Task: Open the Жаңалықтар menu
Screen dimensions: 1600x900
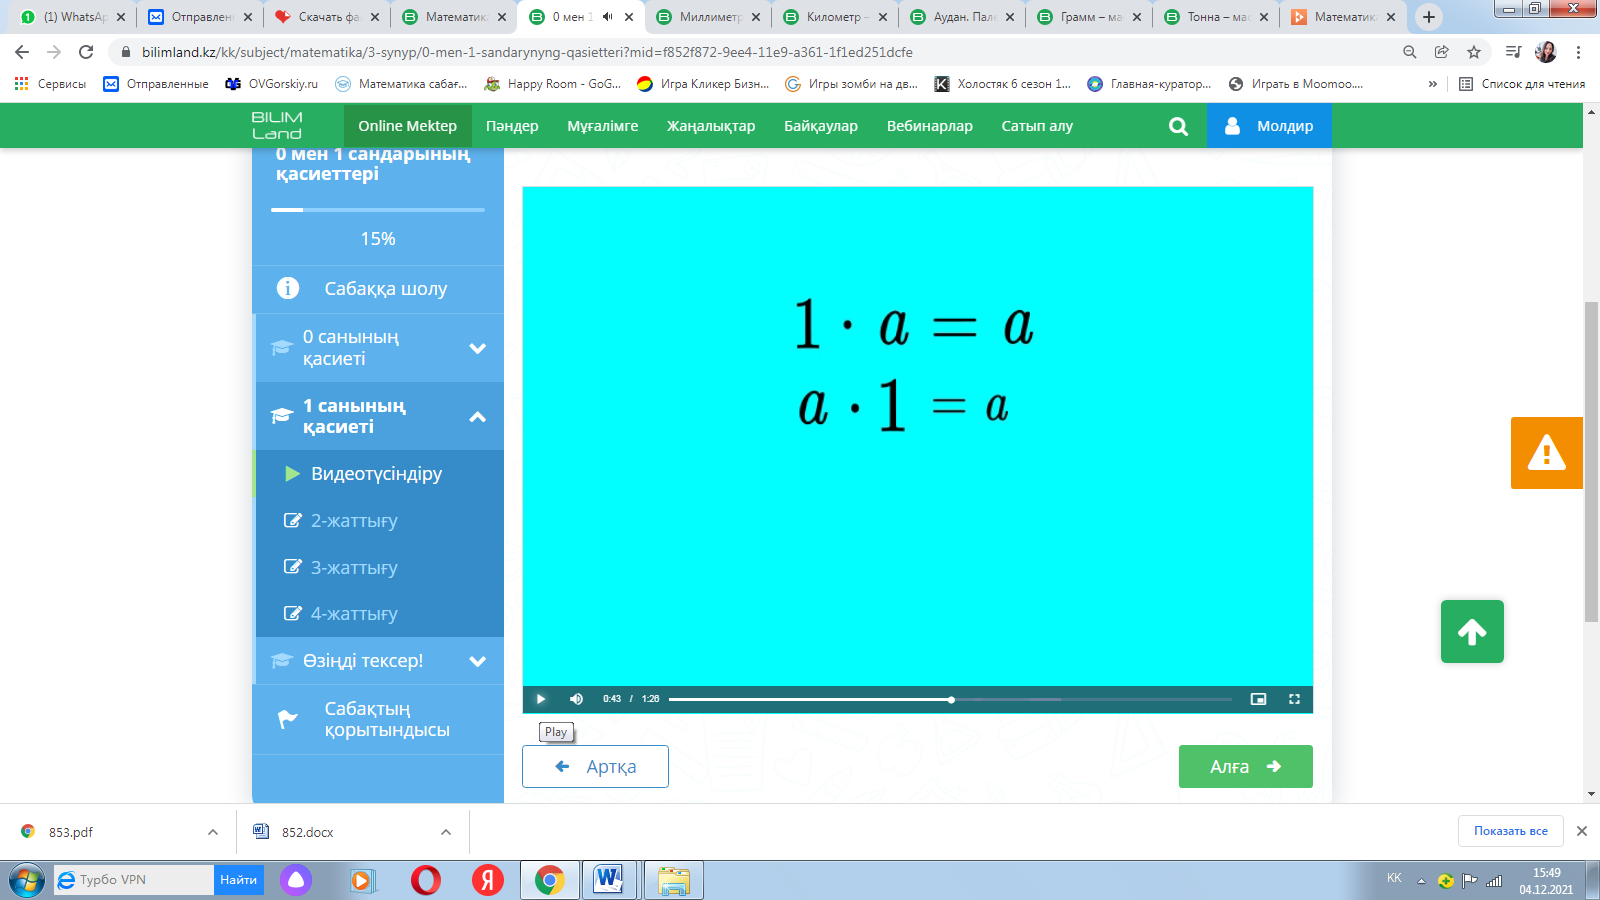Action: (711, 126)
